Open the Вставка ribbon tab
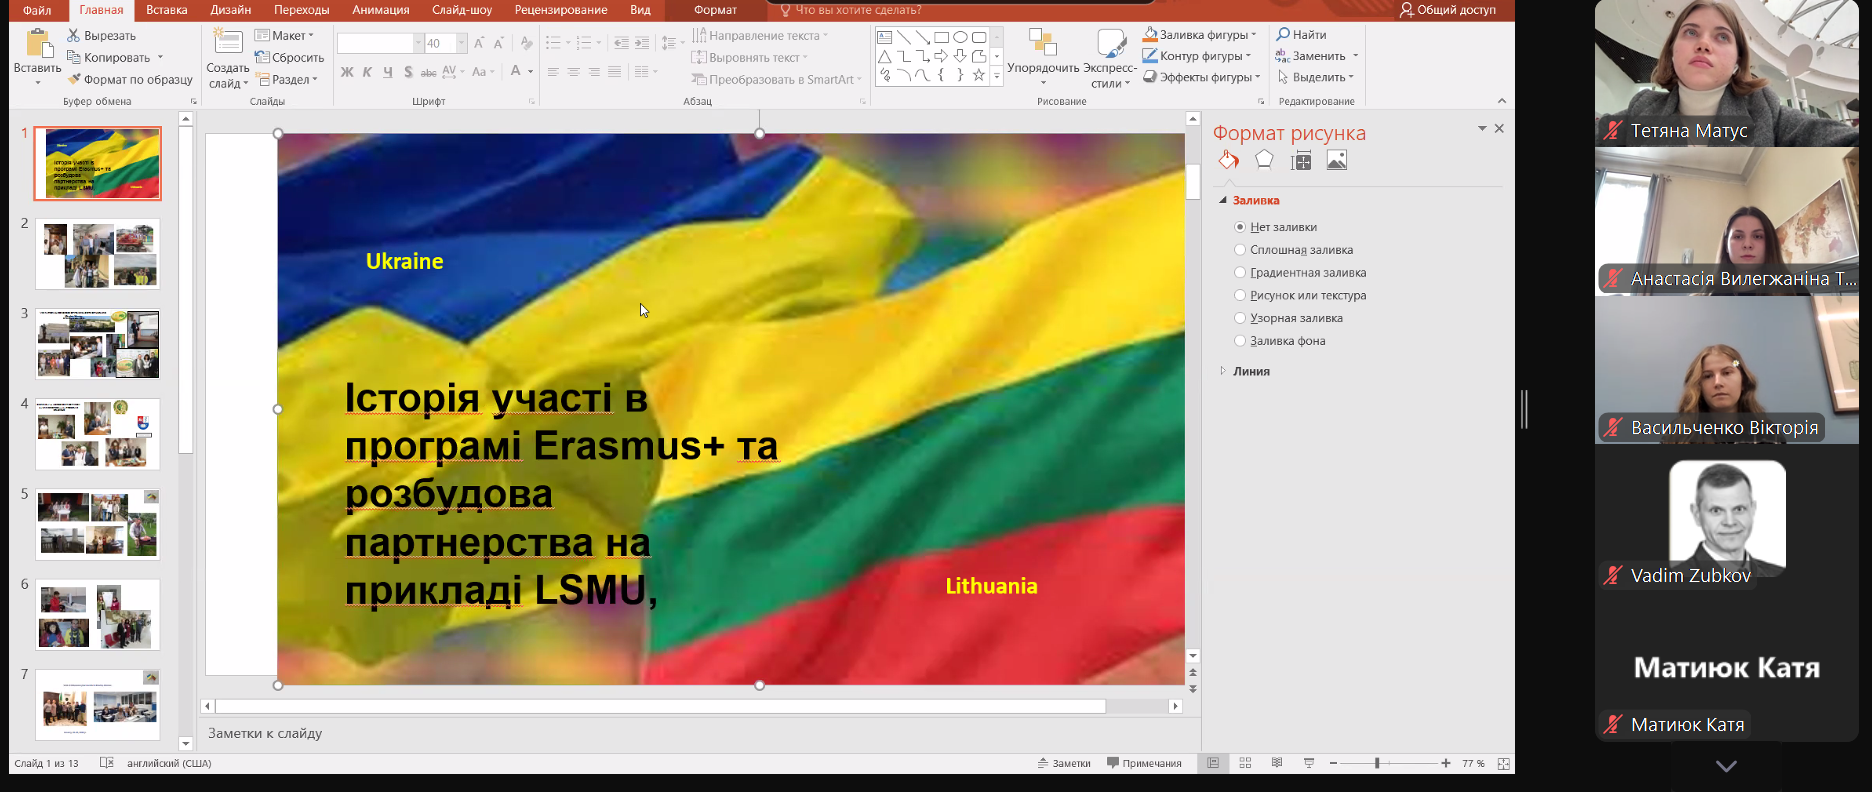Viewport: 1872px width, 792px height. click(167, 10)
